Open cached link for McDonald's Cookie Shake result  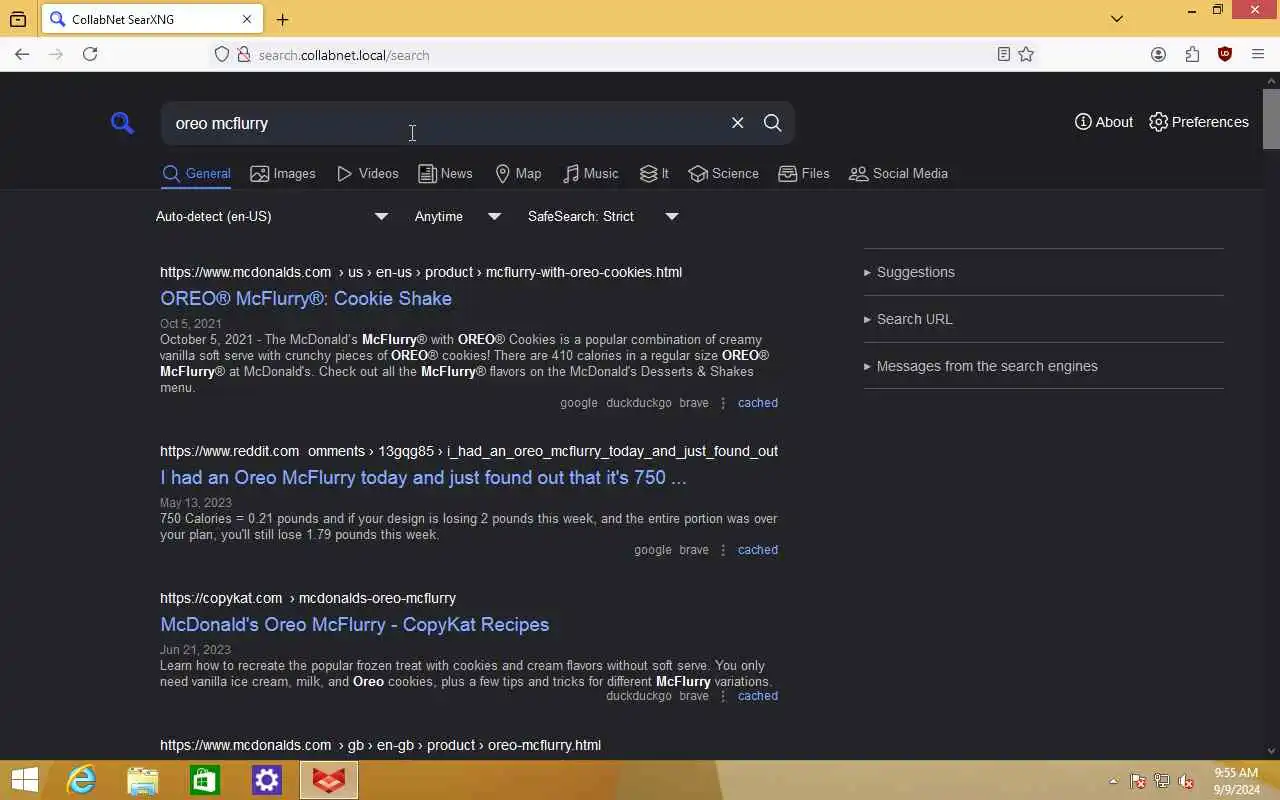pos(757,403)
